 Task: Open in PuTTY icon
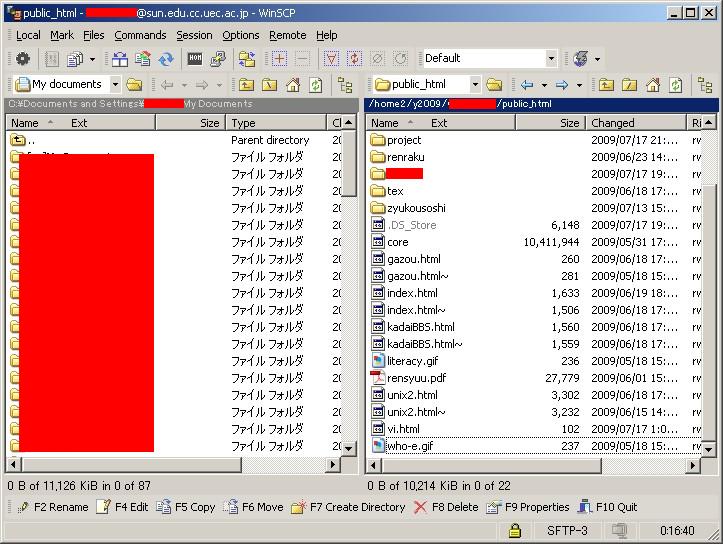[218, 59]
